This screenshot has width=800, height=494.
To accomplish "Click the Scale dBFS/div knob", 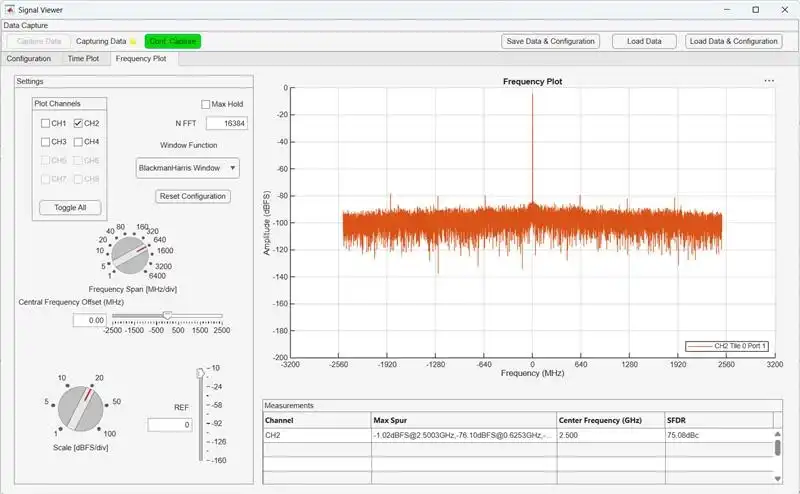I will tap(81, 408).
